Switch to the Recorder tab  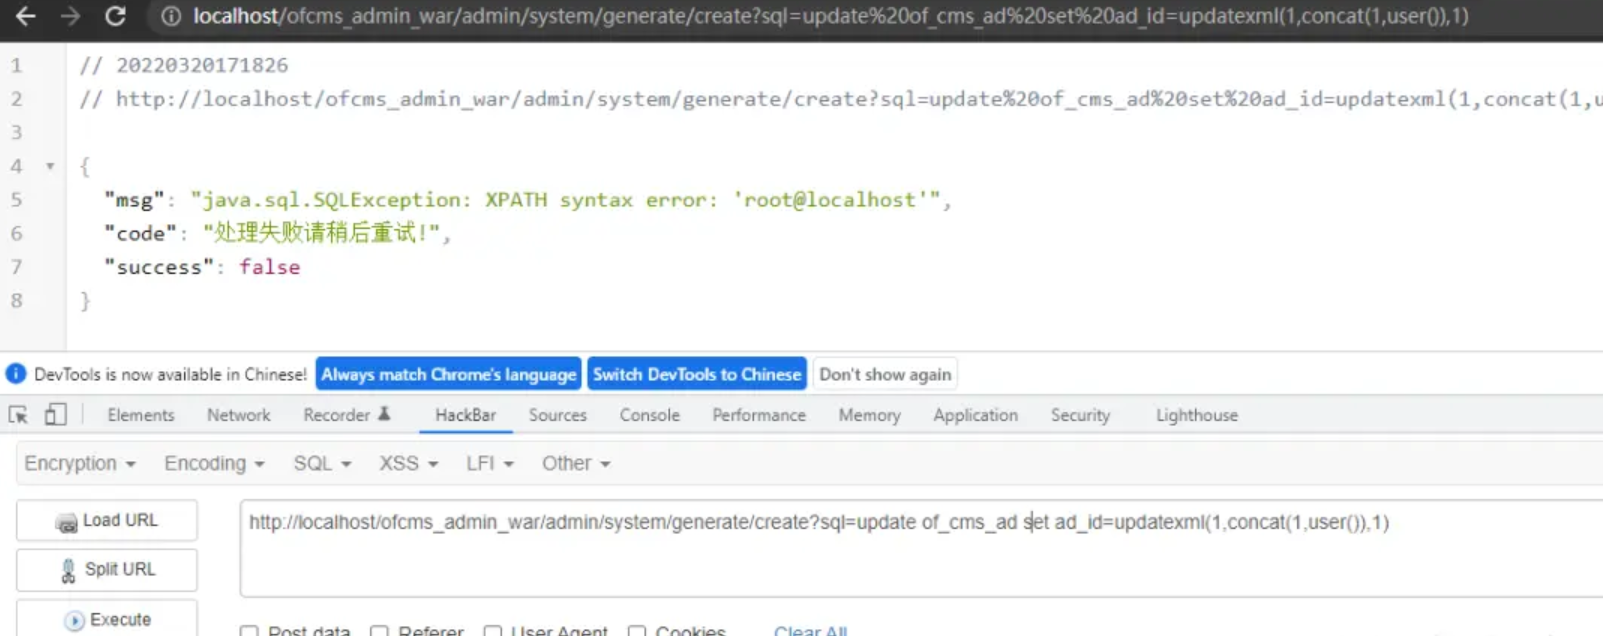pyautogui.click(x=347, y=415)
